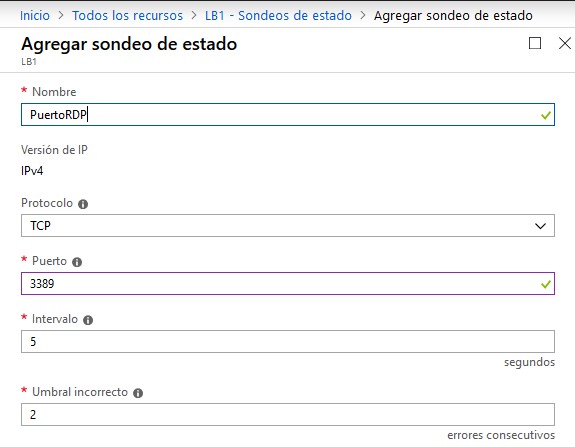Click the Protocolo info icon
This screenshot has height=447, width=575.
83,204
